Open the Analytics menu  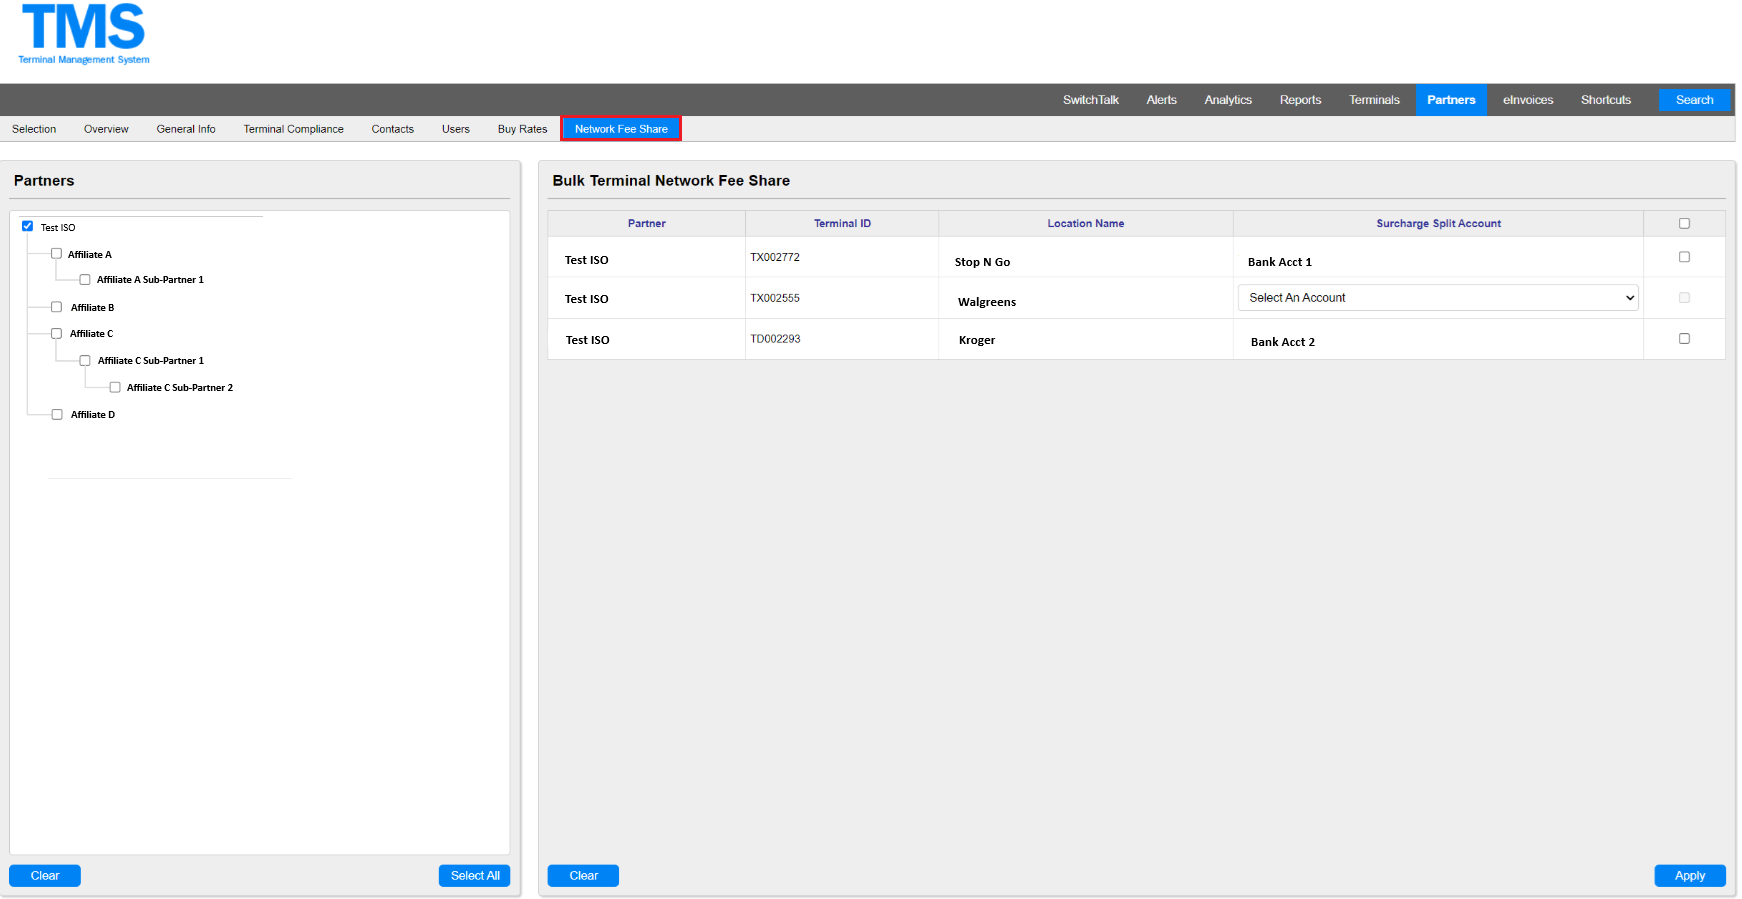(x=1228, y=100)
